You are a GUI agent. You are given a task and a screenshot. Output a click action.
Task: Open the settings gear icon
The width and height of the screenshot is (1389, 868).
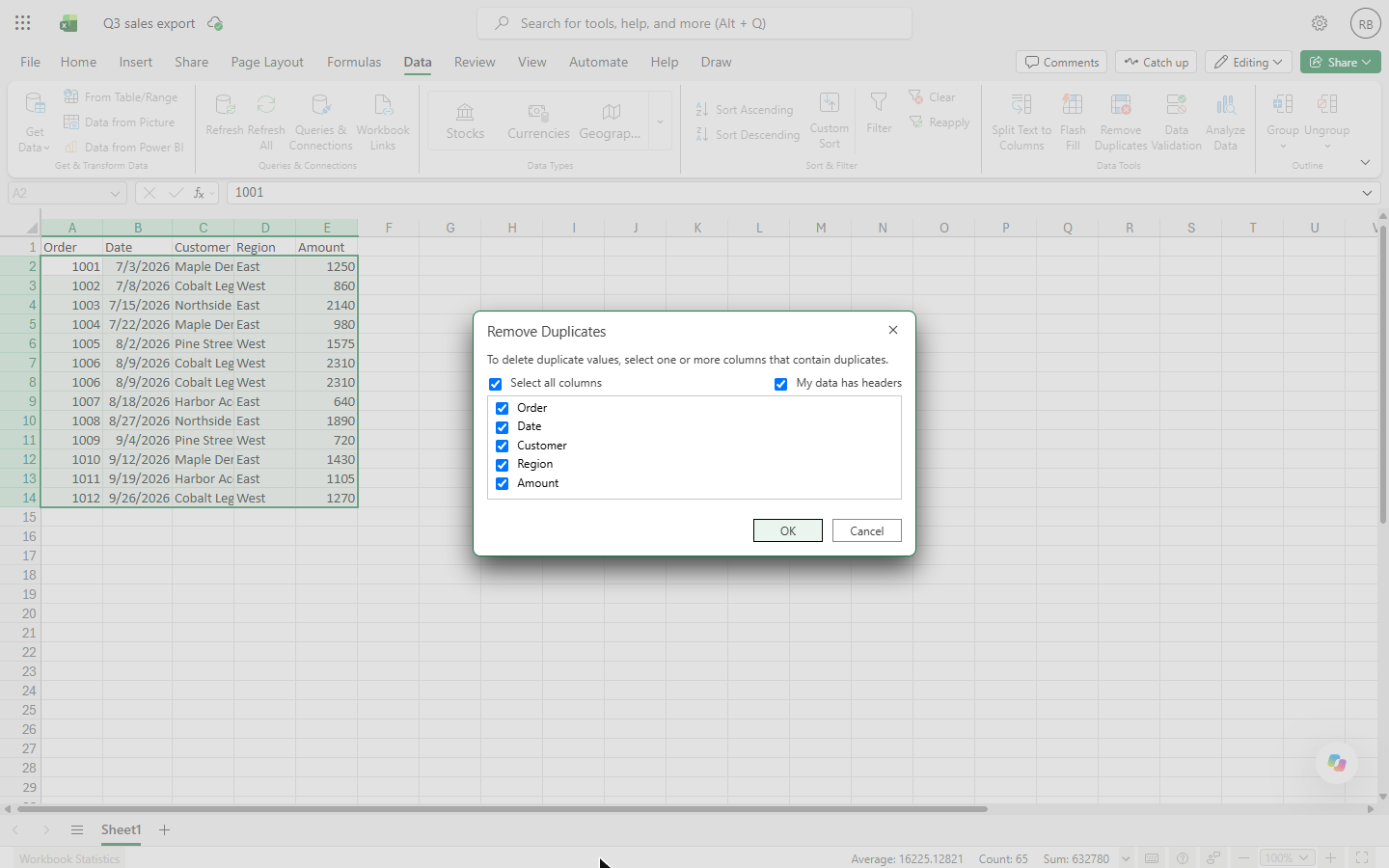point(1319,23)
